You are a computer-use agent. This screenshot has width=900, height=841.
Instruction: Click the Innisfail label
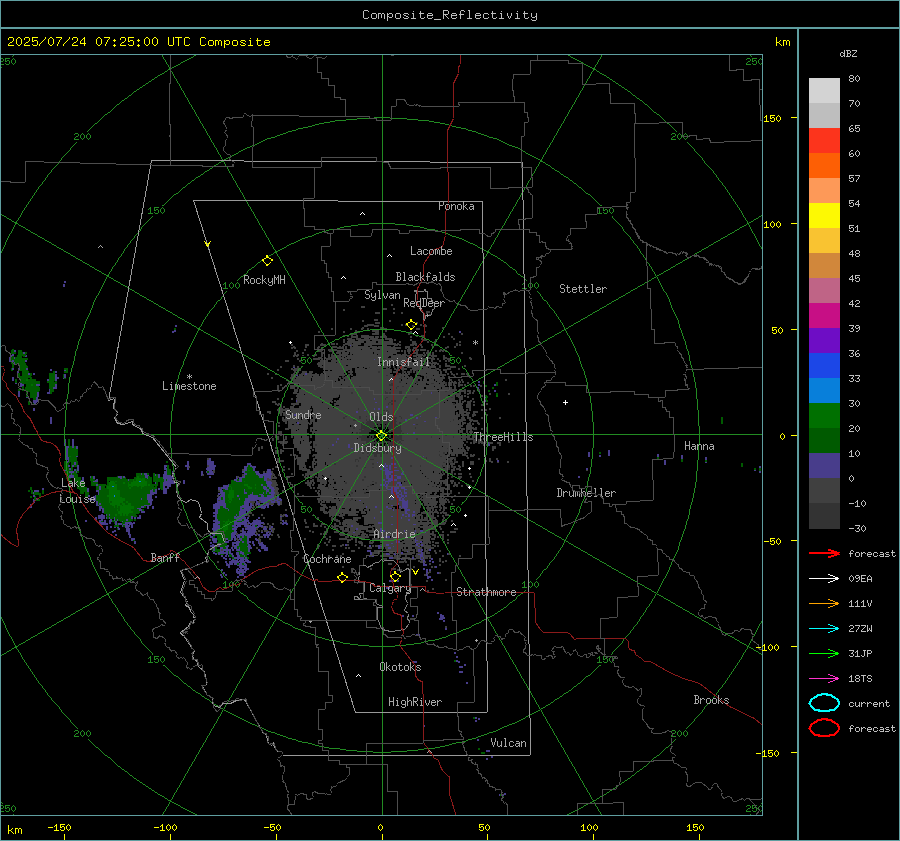point(404,362)
